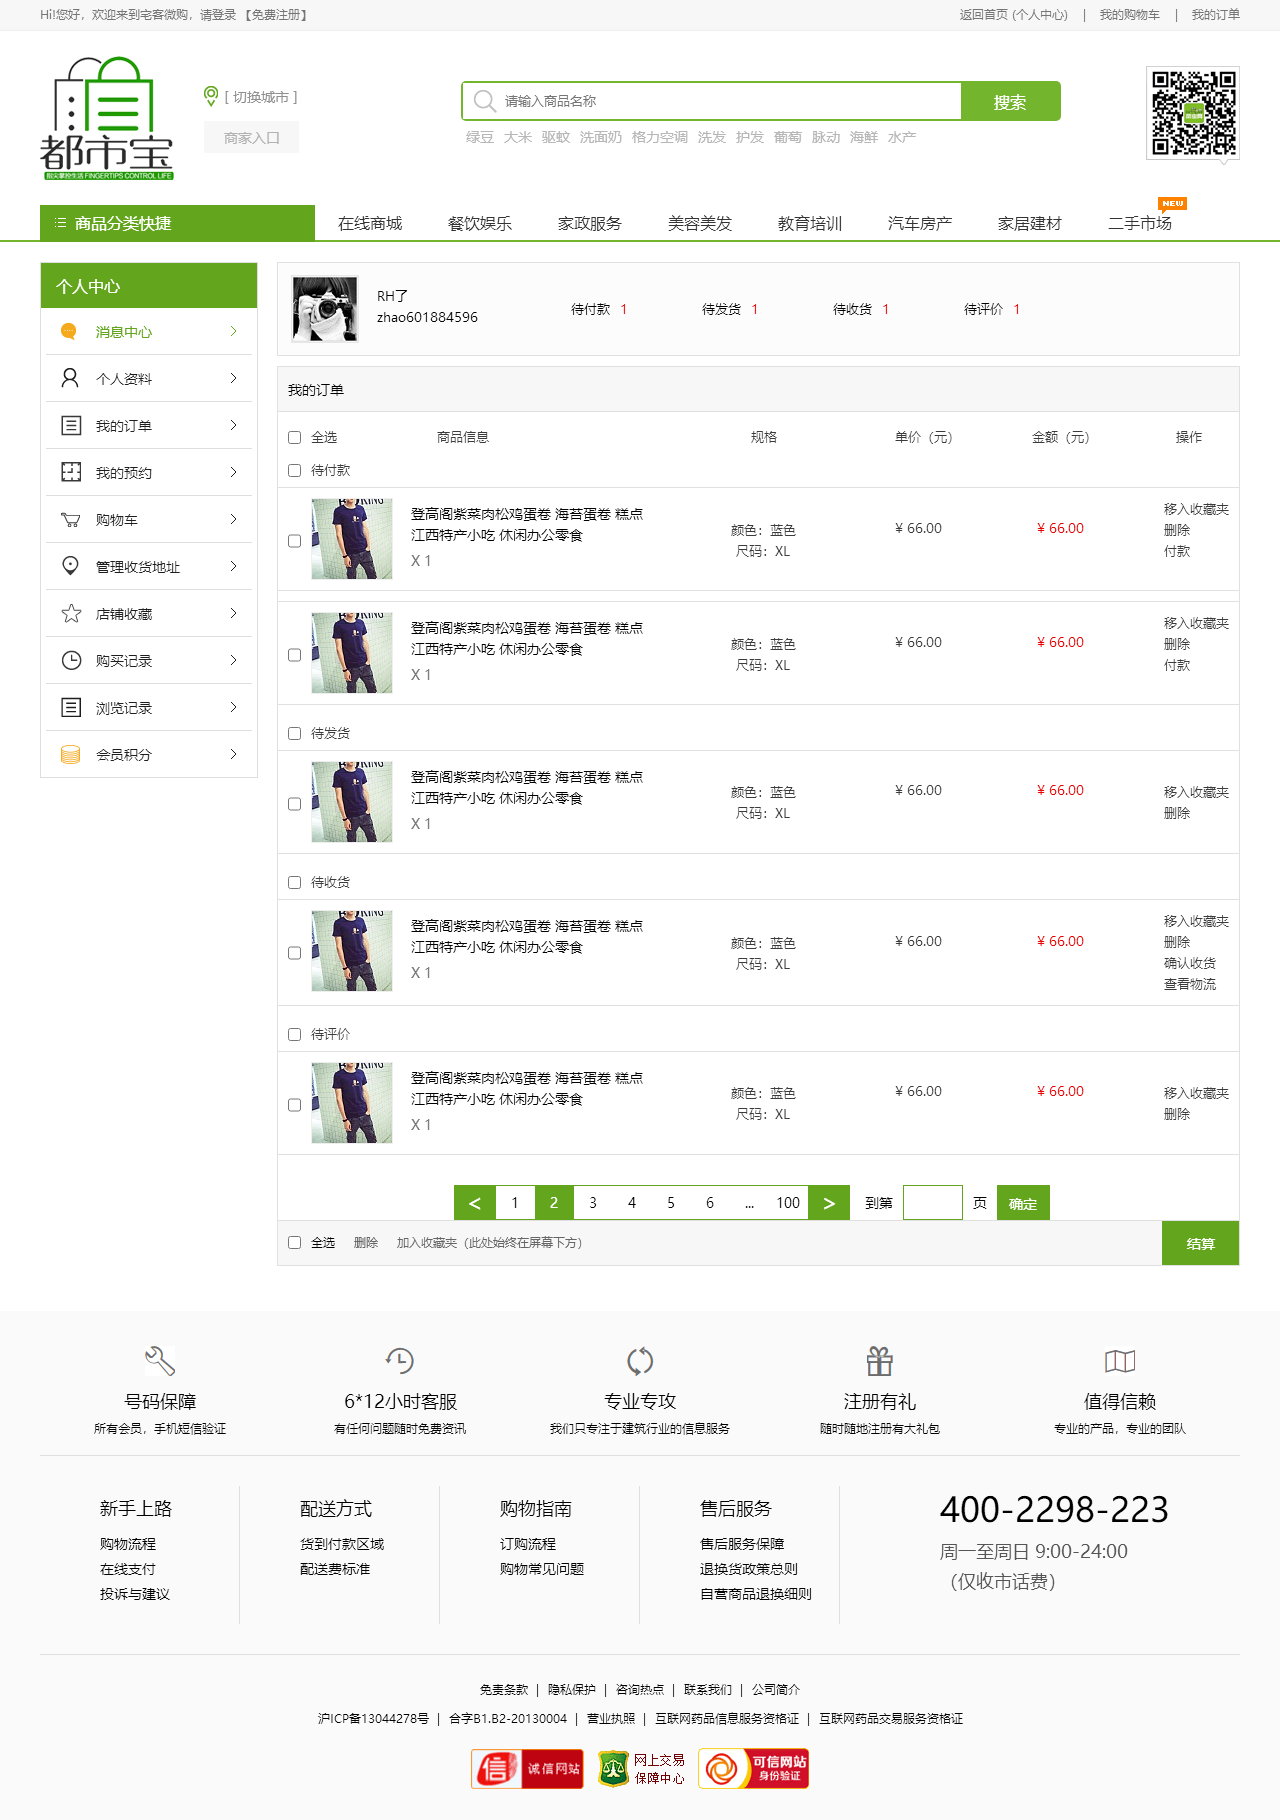Image resolution: width=1280 pixels, height=1820 pixels.
Task: Click the coin stack icon for 会员积分
Action: coord(70,754)
